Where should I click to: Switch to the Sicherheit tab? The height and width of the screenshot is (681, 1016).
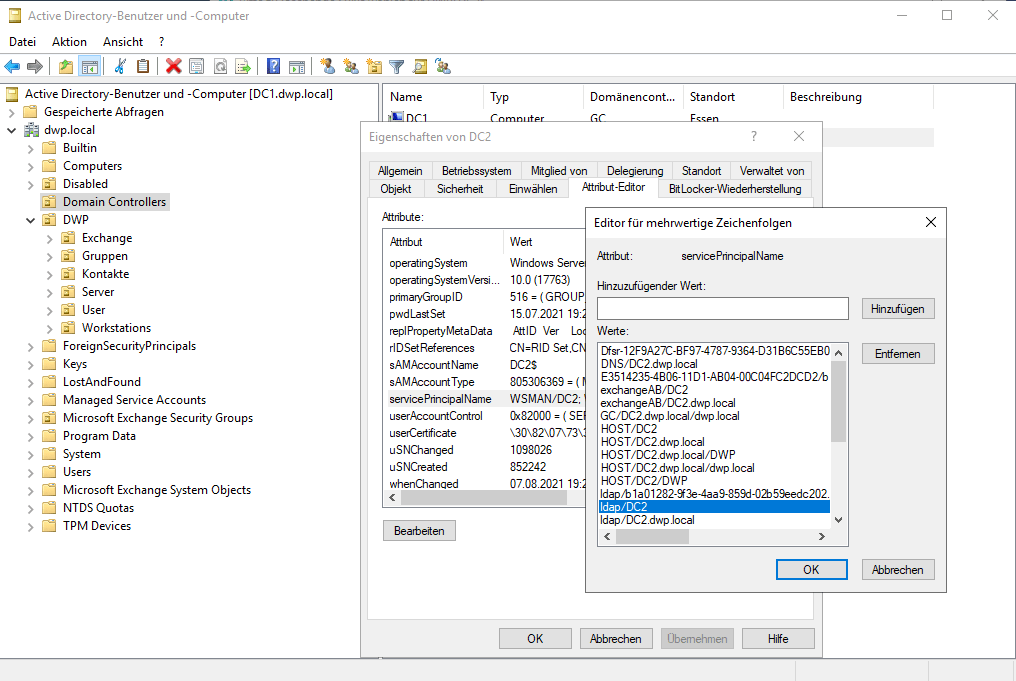[460, 188]
